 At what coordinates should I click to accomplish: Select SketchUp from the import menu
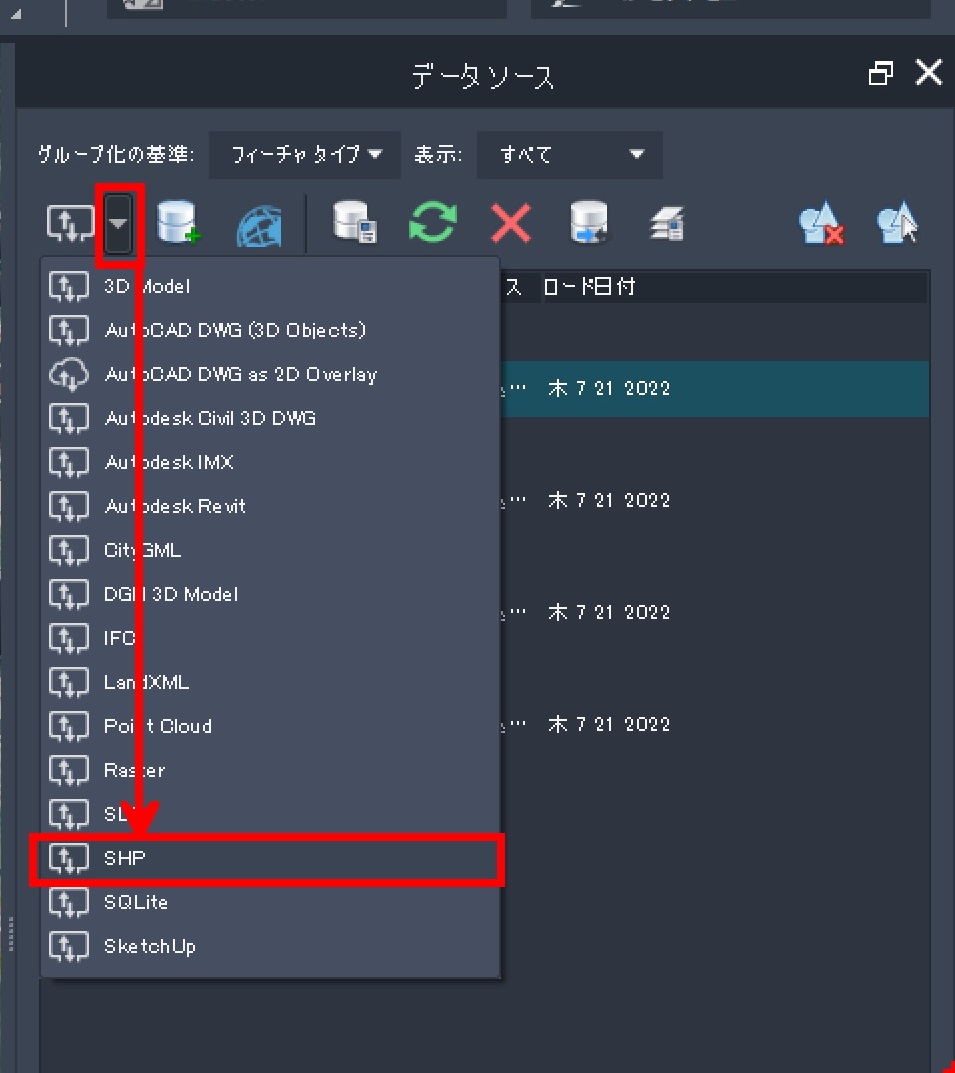[x=271, y=946]
